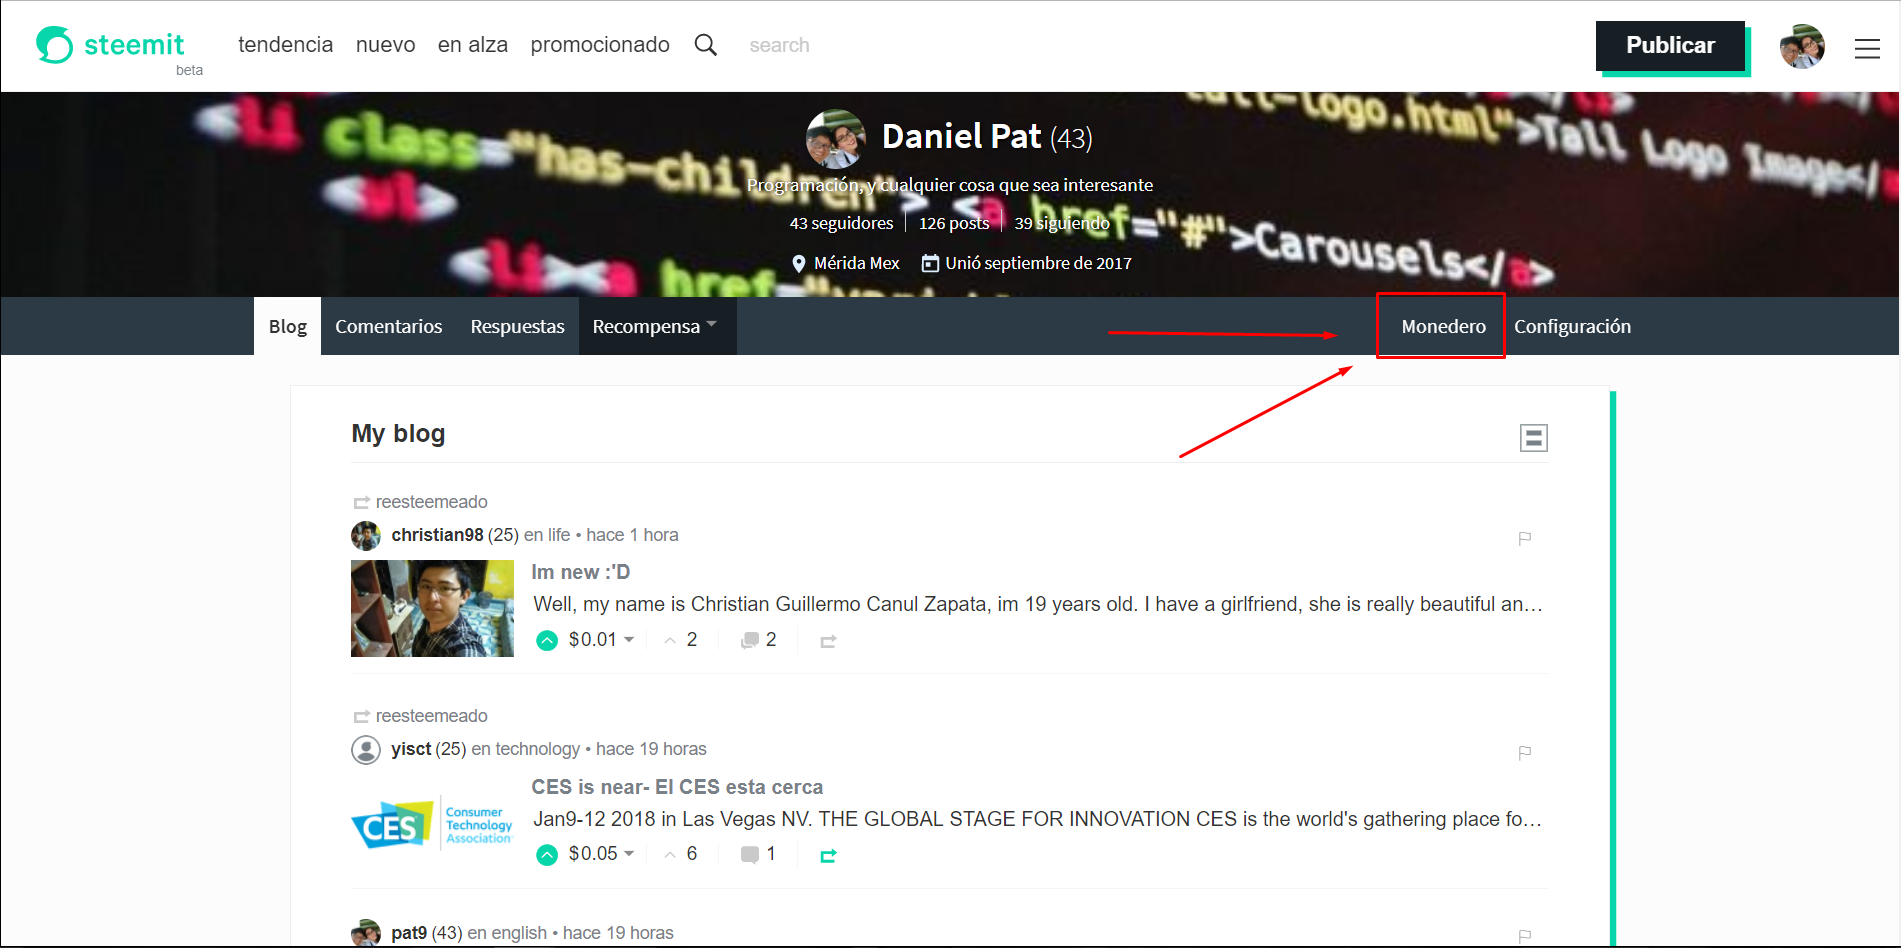Viewport: 1901px width, 948px height.
Task: Upvote christian98's Im new post
Action: coord(547,641)
